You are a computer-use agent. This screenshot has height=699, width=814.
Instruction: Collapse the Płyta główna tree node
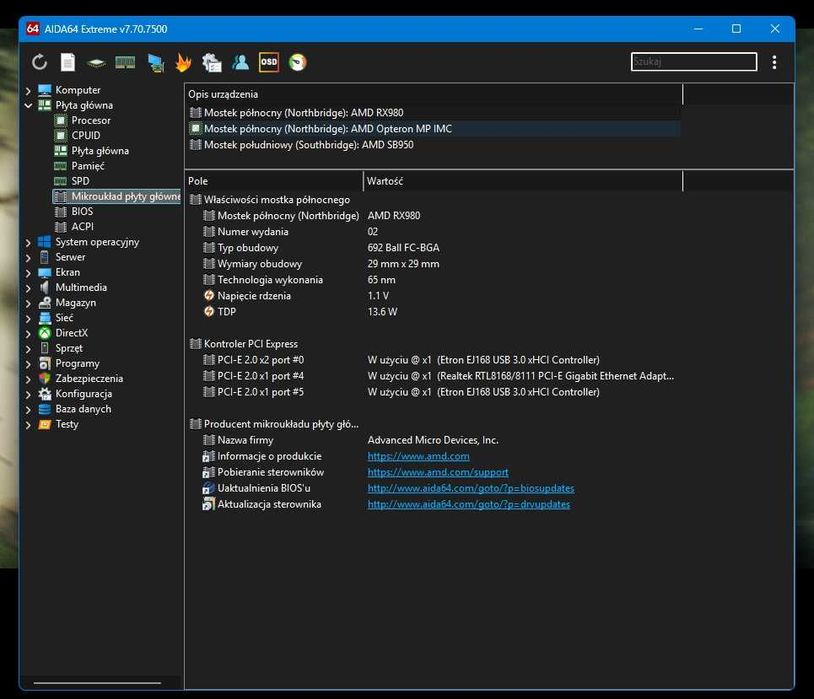pos(28,105)
